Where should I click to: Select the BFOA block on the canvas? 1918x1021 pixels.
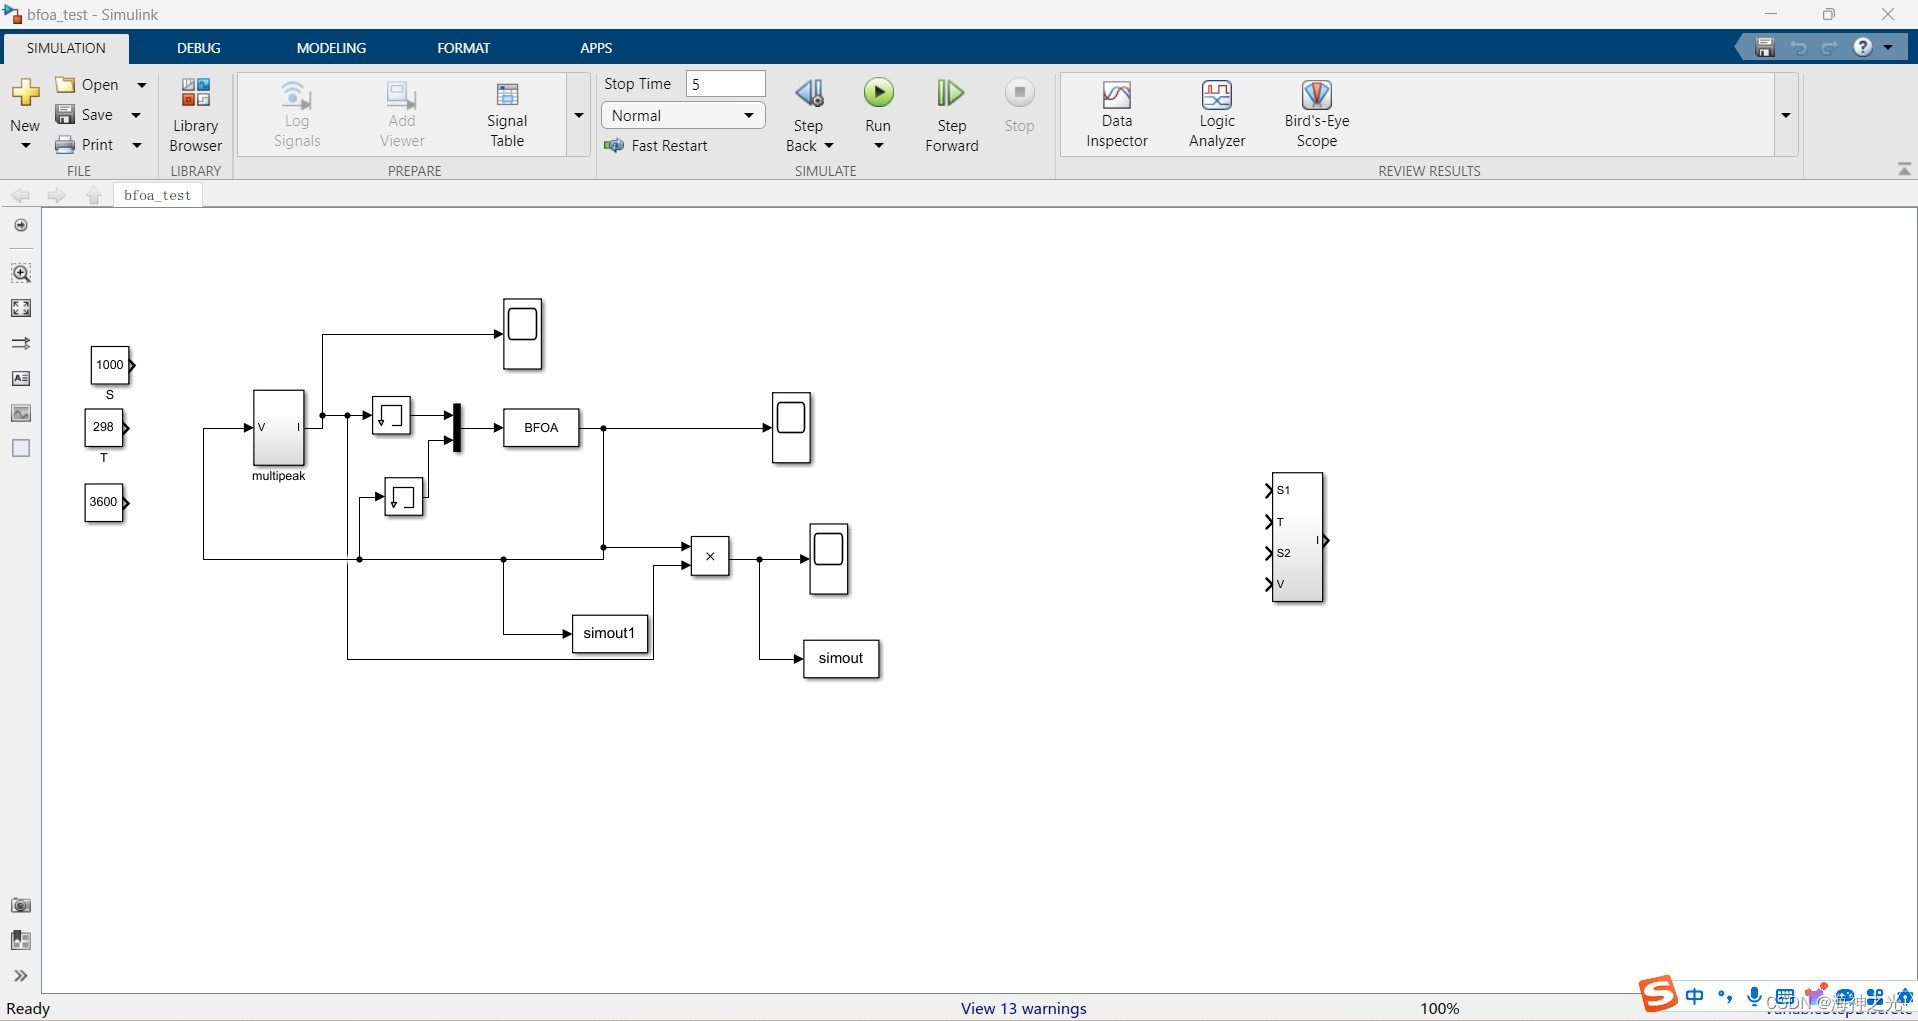click(541, 428)
